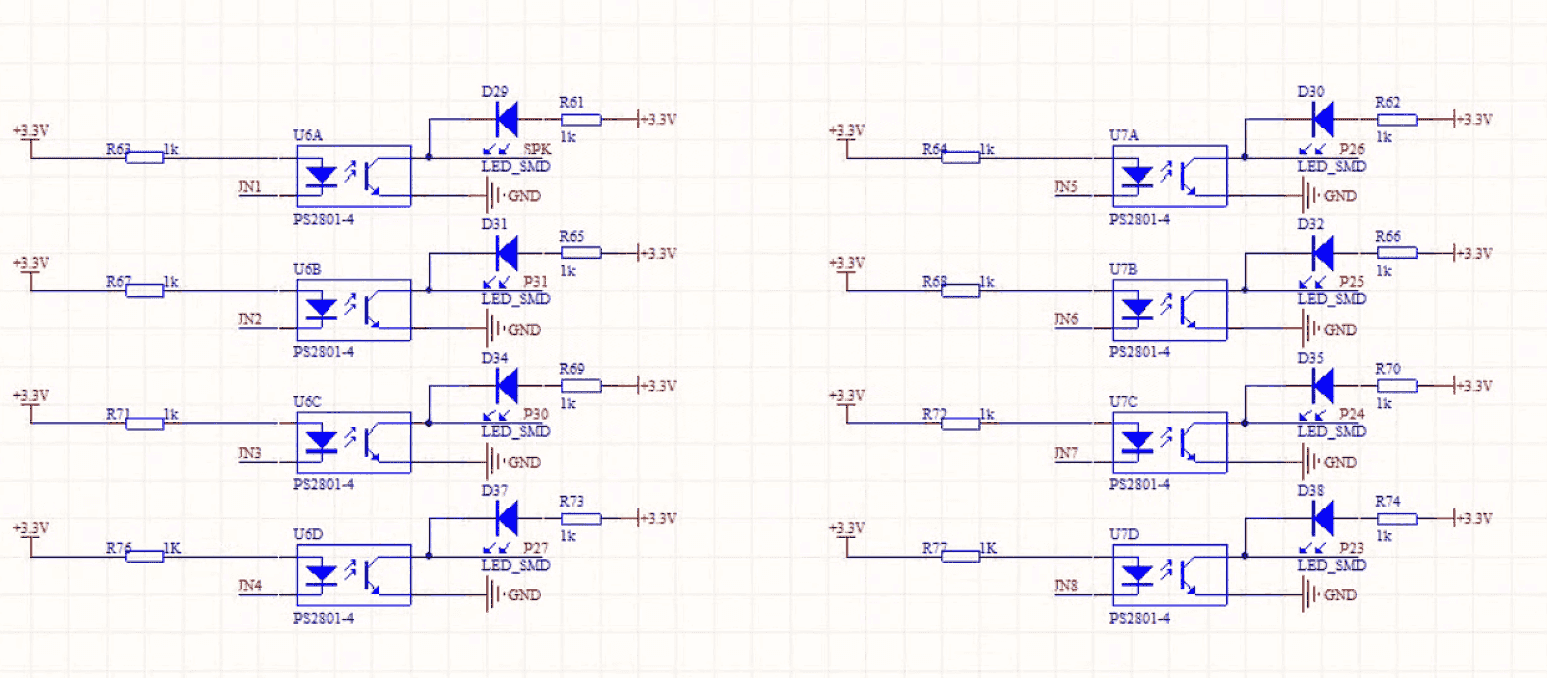1547x678 pixels.
Task: Pick the D35 LED diode symbol
Action: click(1323, 385)
